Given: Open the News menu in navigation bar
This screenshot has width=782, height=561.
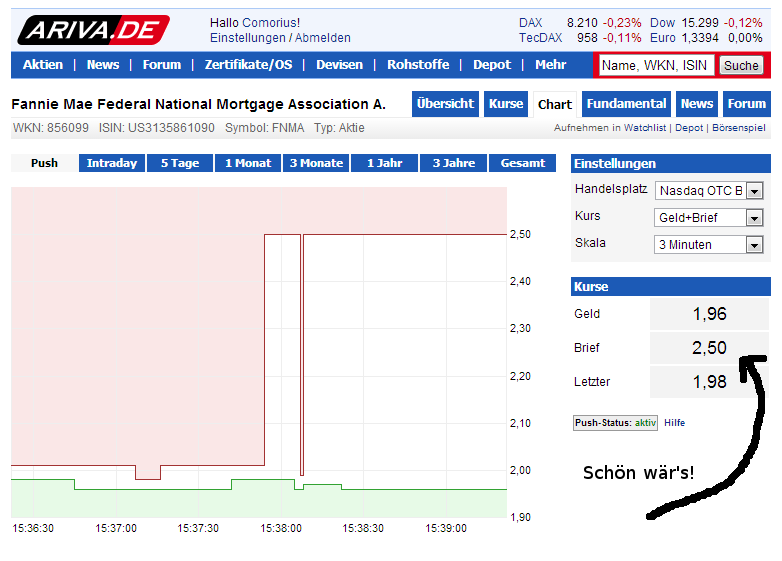Looking at the screenshot, I should coord(103,65).
